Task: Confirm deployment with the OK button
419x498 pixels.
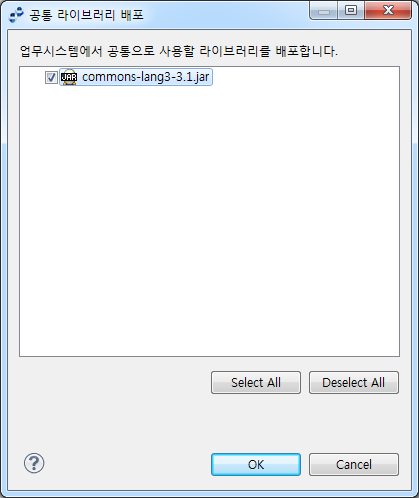Action: pyautogui.click(x=256, y=464)
